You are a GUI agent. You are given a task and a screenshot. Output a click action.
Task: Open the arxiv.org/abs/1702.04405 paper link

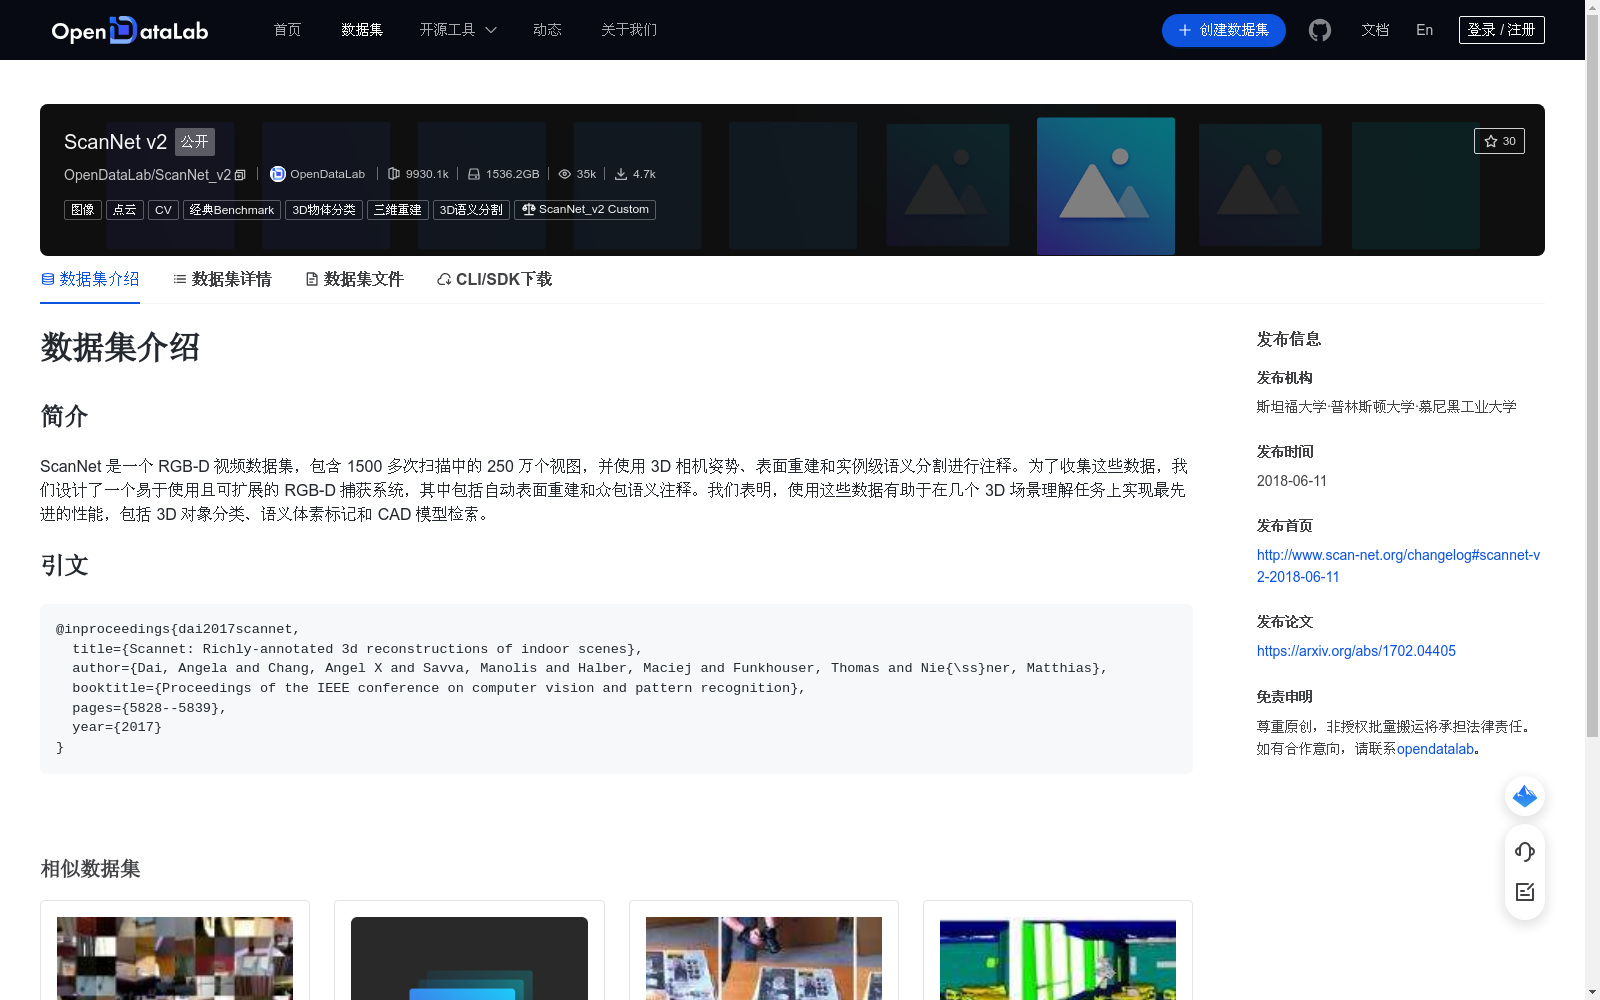click(1356, 651)
